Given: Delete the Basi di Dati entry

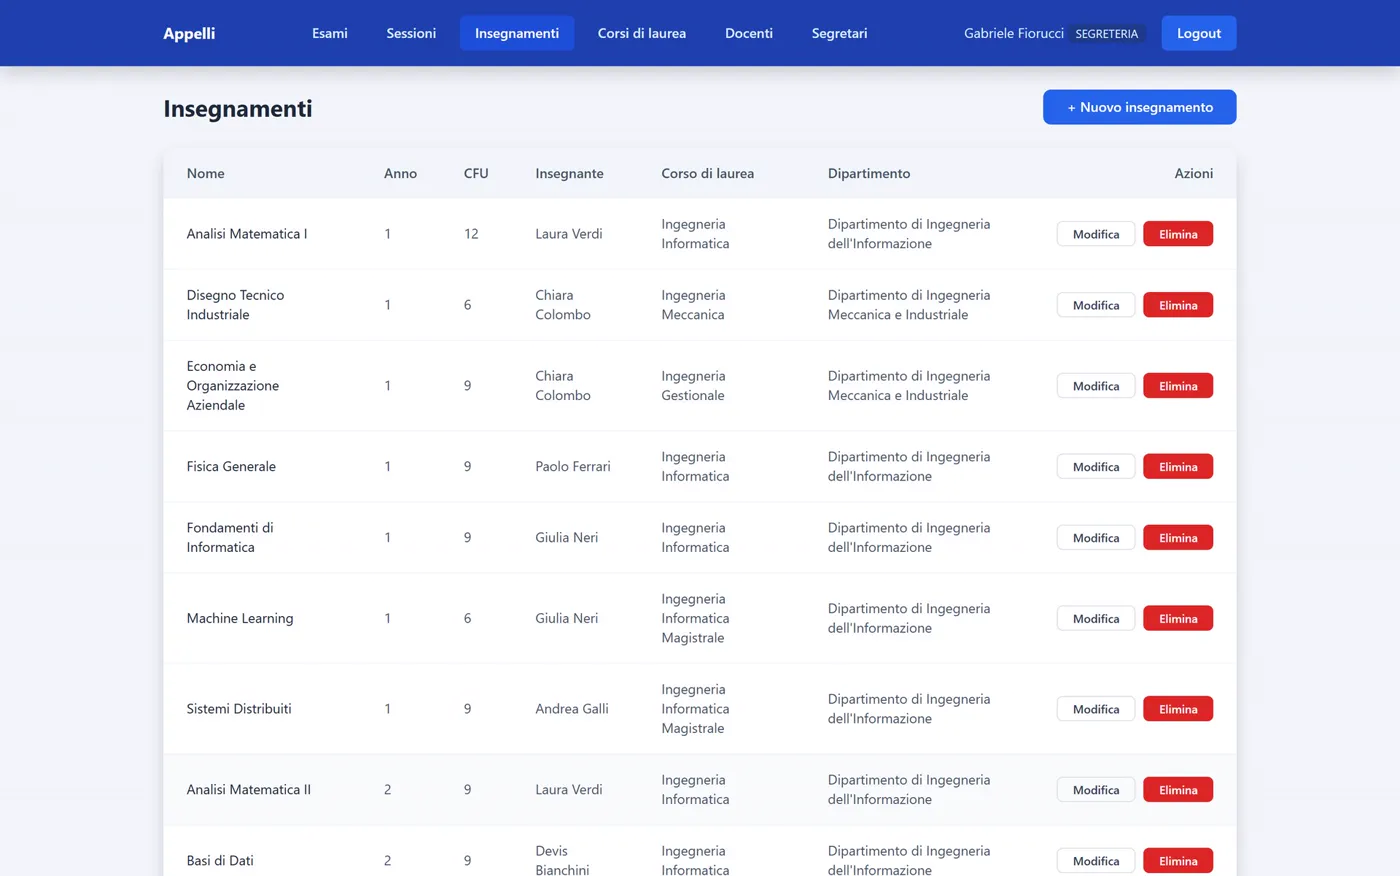Looking at the screenshot, I should point(1178,861).
